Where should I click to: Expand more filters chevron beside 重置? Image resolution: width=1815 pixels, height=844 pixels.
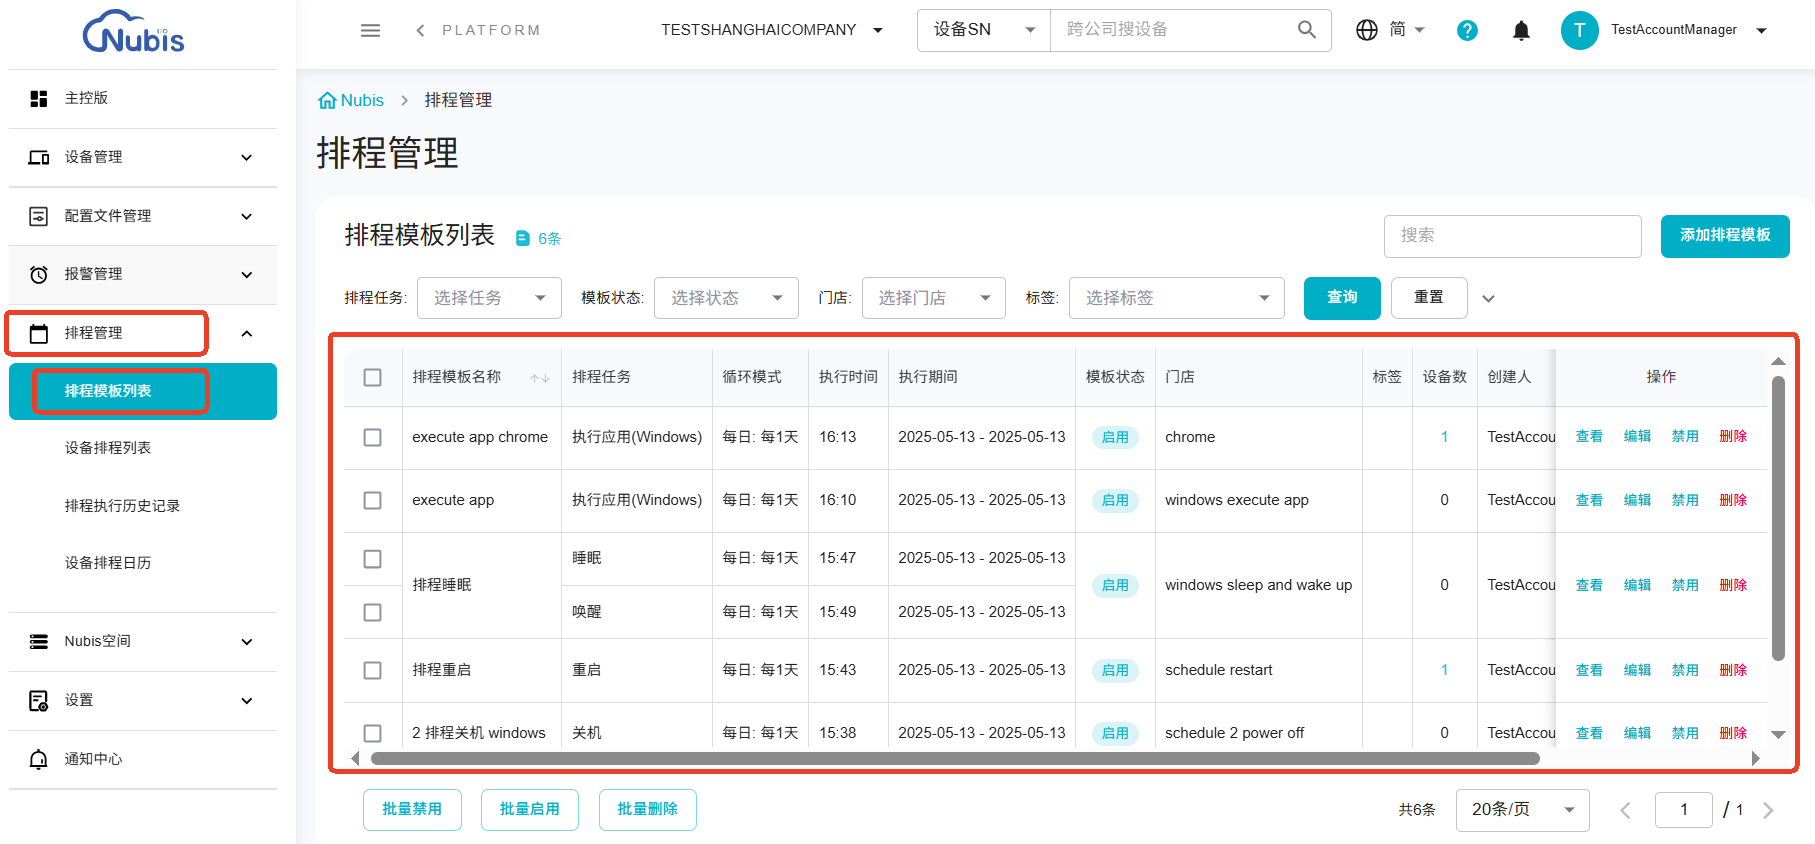(1488, 298)
